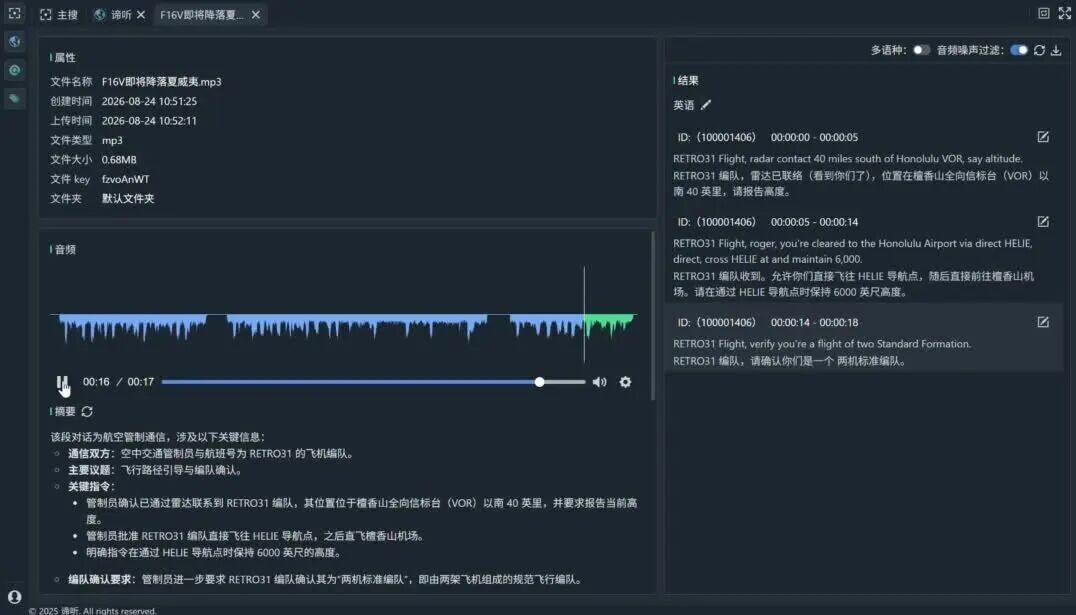Click upload time 2026-08-24 10:52:11
This screenshot has height=615, width=1076.
point(149,121)
